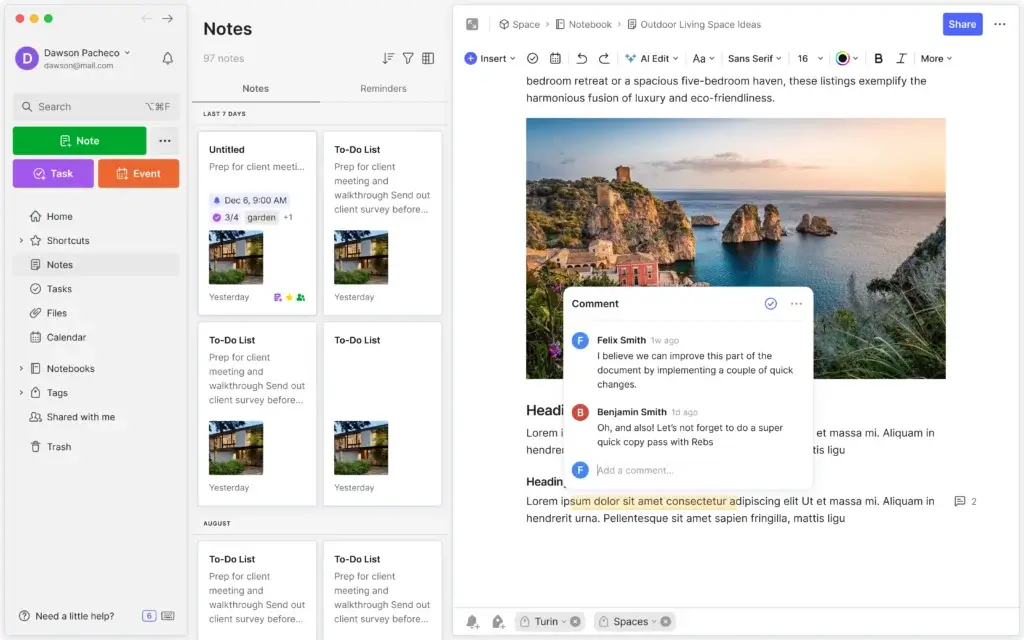Screen dimensions: 1024x640
Task: Add a reminder with the bell-plus icon
Action: (x=473, y=622)
